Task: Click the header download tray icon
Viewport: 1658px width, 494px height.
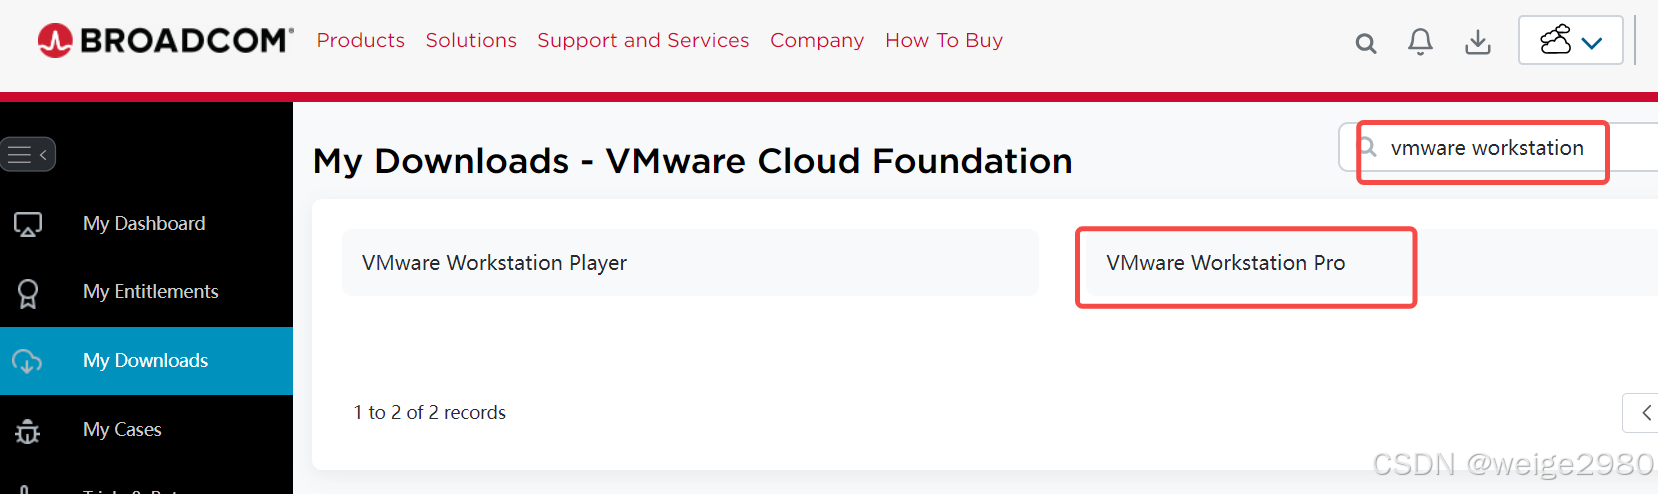Action: tap(1478, 42)
